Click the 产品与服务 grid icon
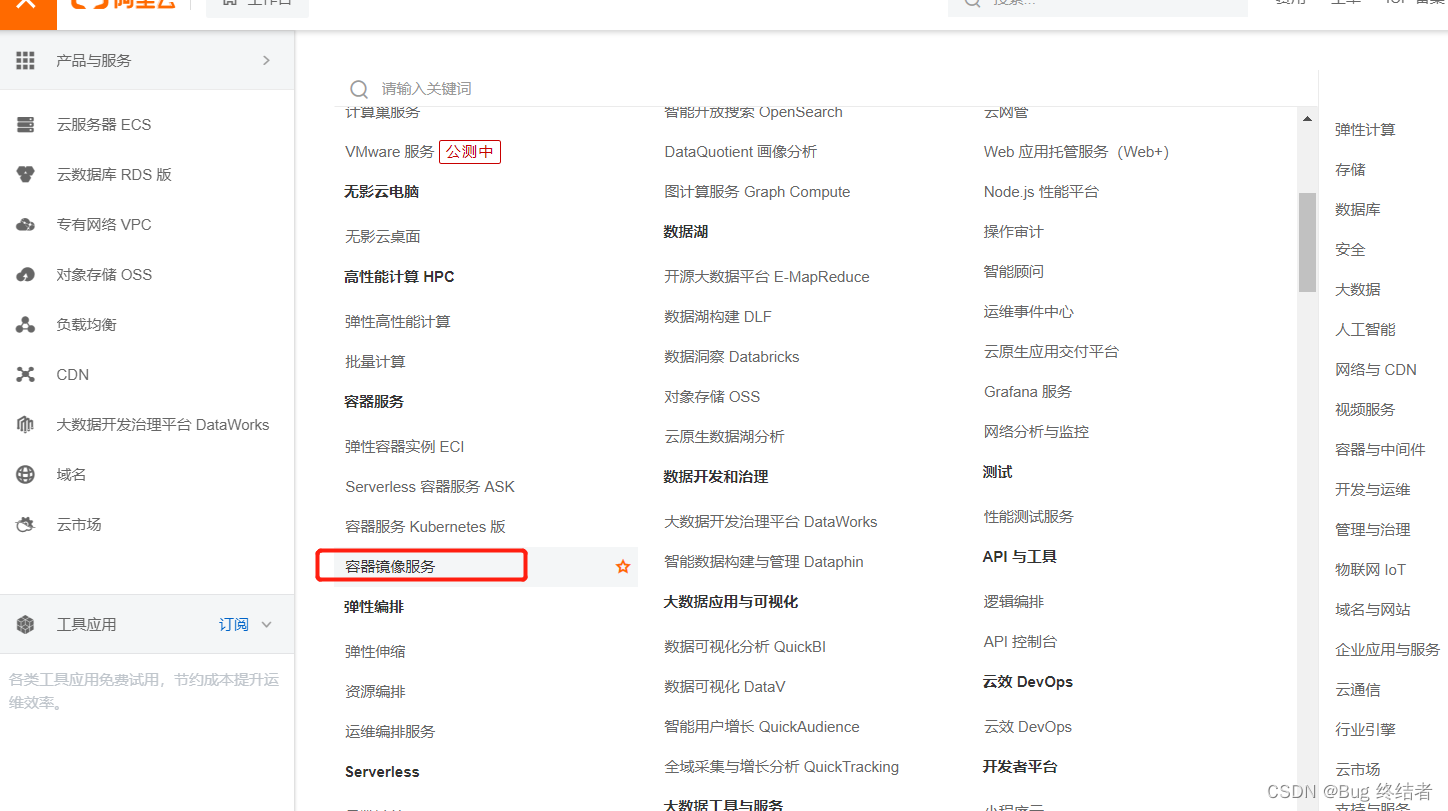Image resolution: width=1448 pixels, height=811 pixels. 25,61
